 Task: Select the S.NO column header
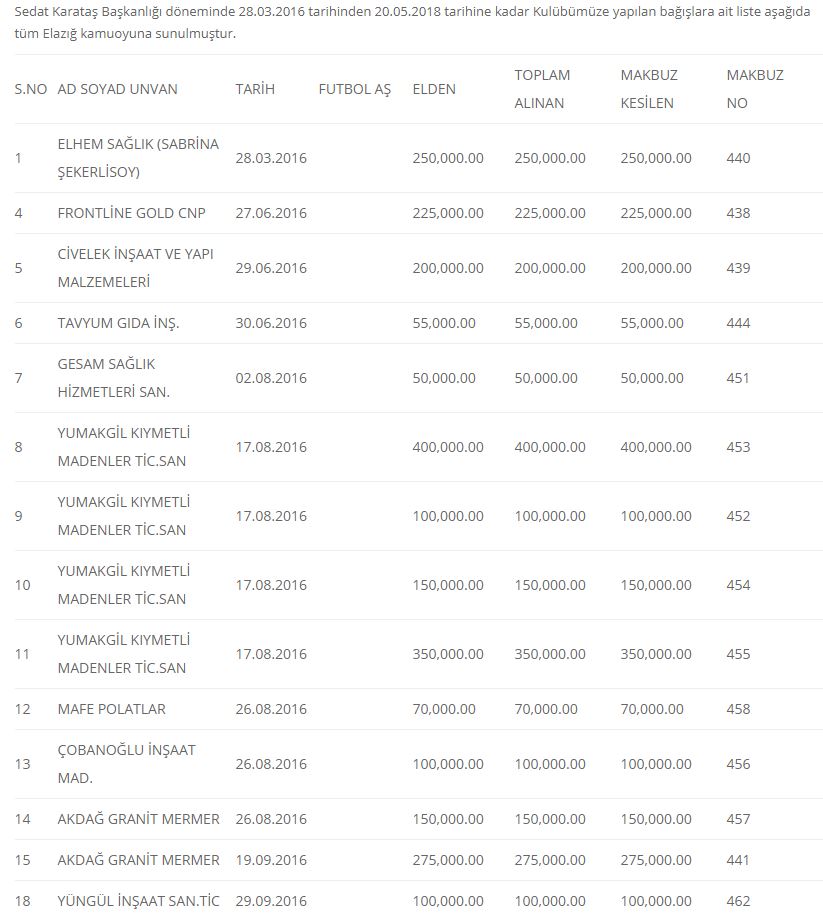30,89
